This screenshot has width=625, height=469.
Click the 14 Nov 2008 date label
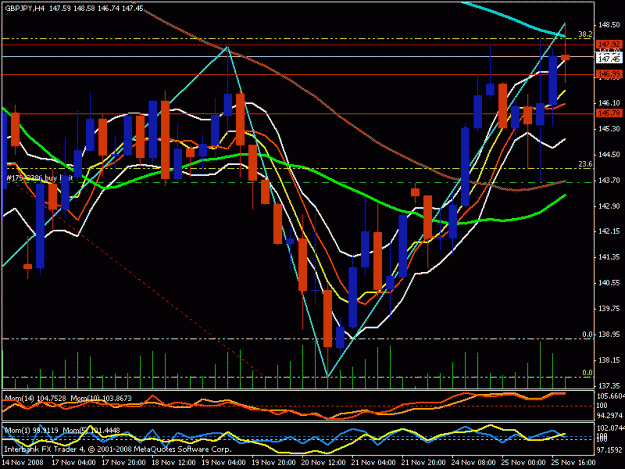23,463
